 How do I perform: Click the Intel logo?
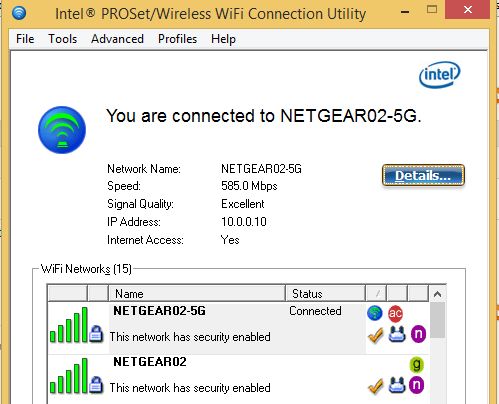coord(439,75)
